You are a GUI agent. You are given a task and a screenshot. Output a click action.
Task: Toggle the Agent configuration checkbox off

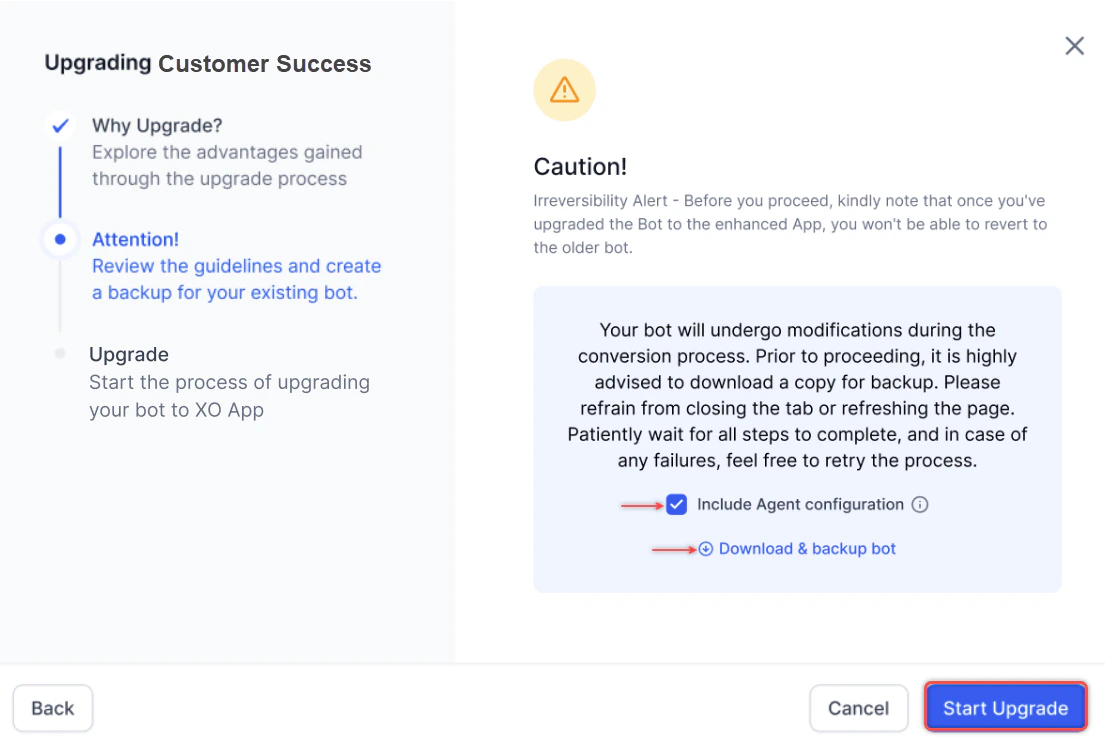coord(677,504)
